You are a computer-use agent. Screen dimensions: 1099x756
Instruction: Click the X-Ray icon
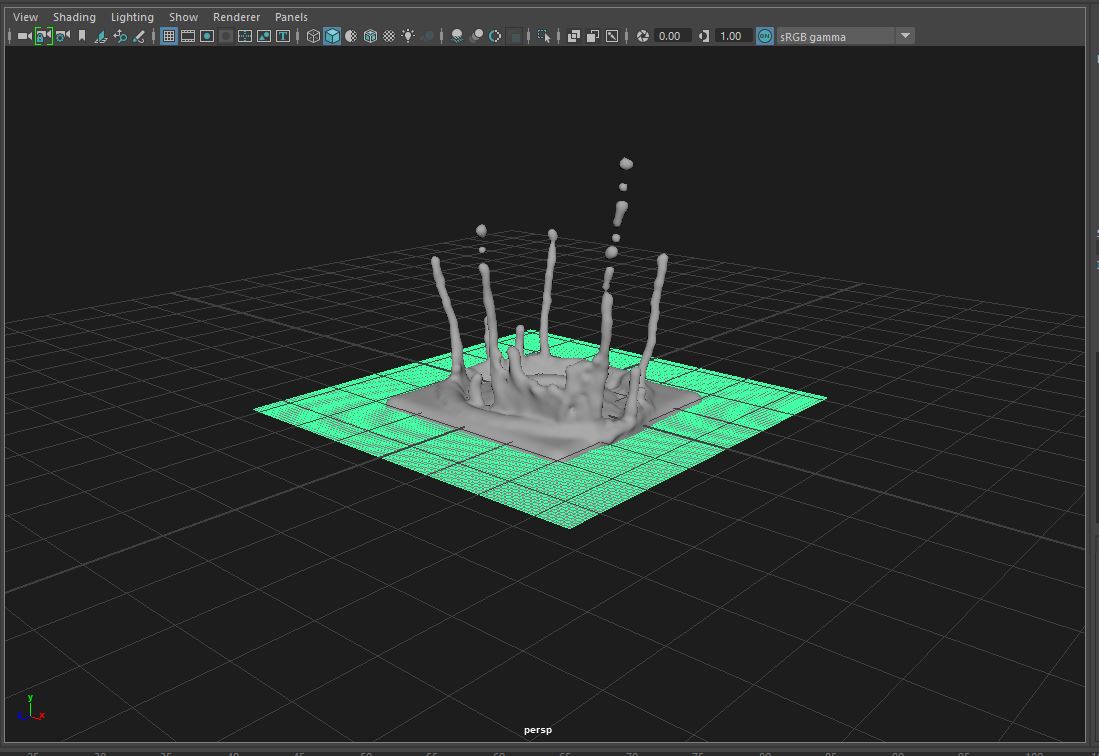click(573, 36)
